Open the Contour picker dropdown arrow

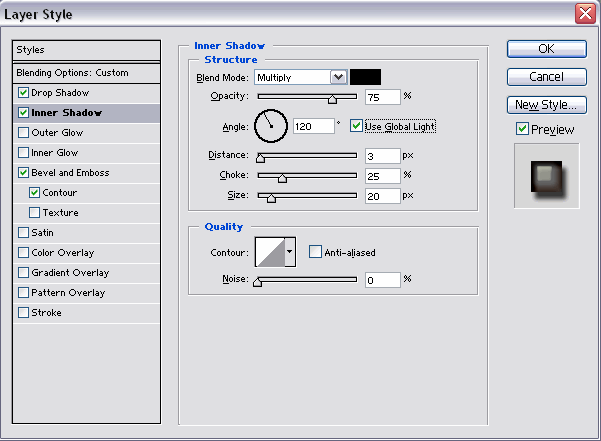click(290, 252)
